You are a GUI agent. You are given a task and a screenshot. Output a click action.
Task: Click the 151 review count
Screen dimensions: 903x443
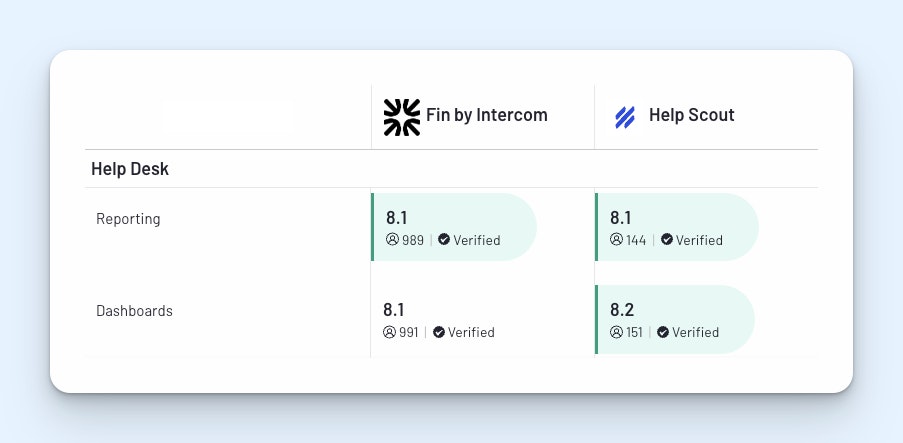pos(634,332)
